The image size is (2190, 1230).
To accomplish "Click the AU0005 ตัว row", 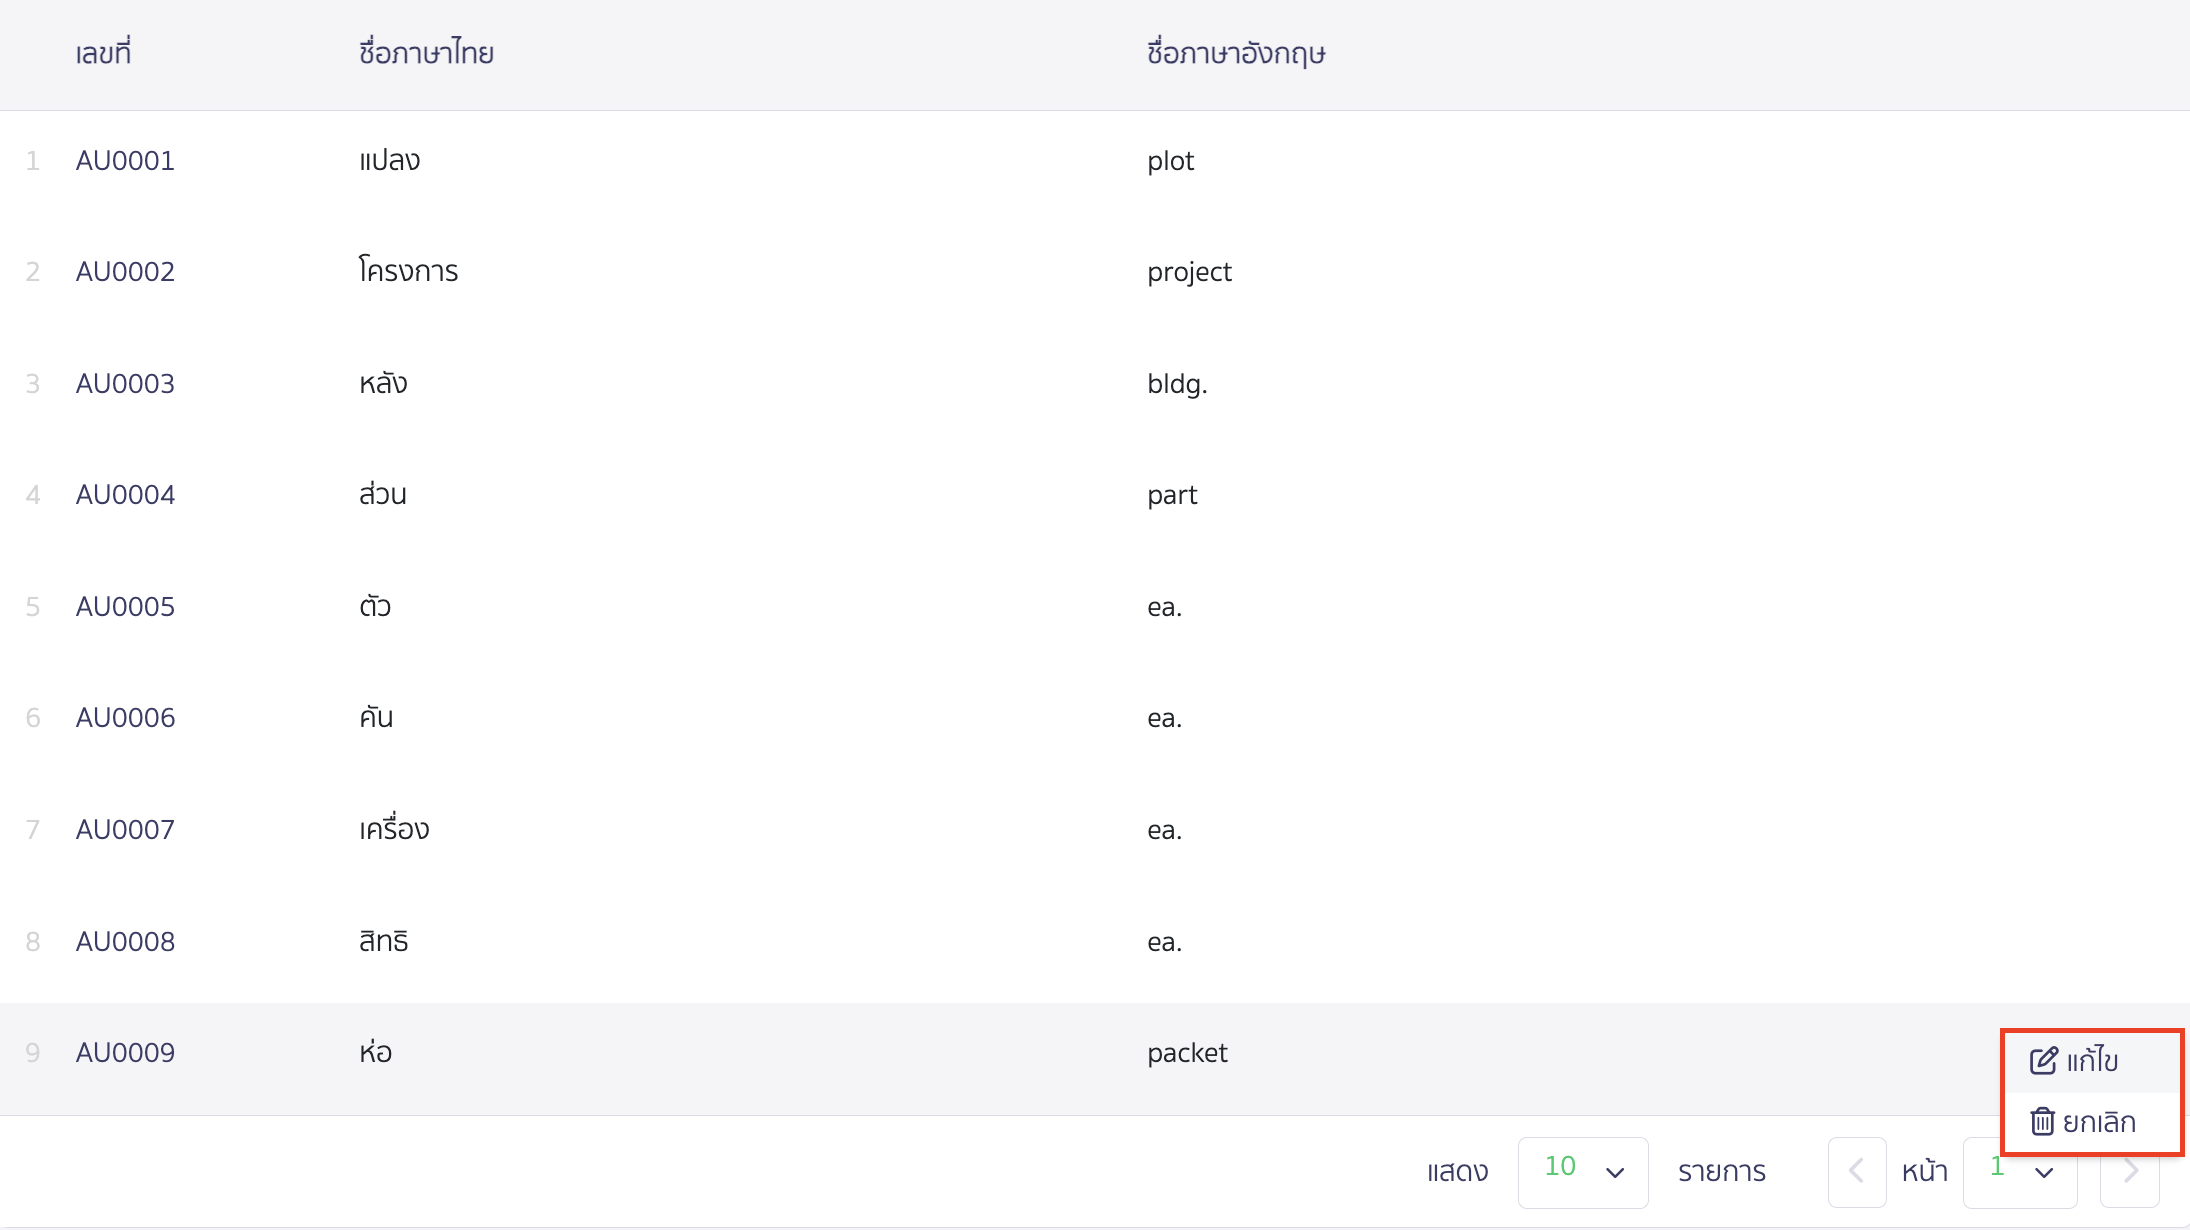I will pyautogui.click(x=375, y=607).
